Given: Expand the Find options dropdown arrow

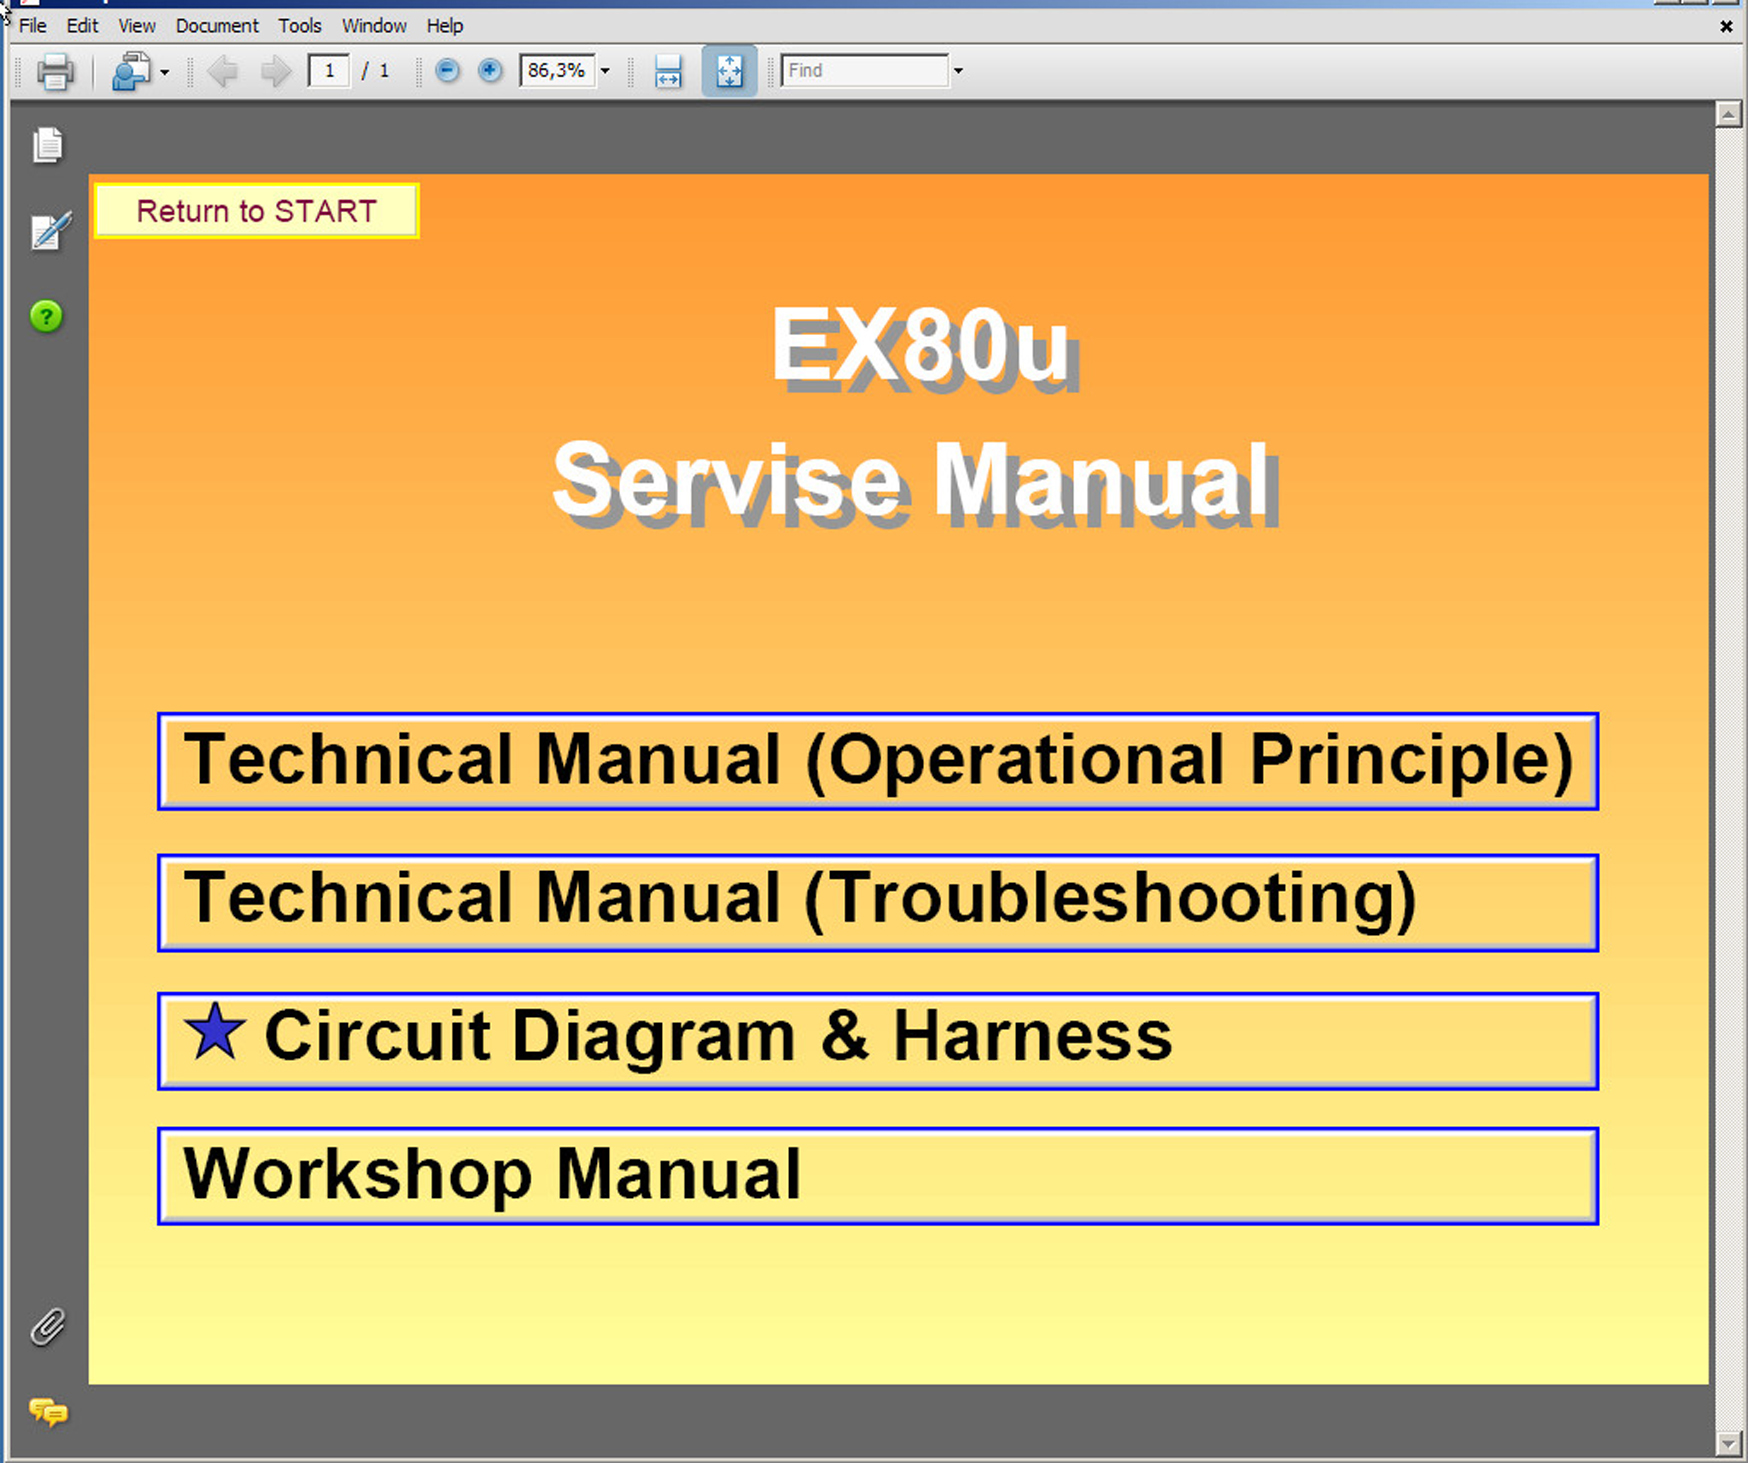Looking at the screenshot, I should coord(958,71).
